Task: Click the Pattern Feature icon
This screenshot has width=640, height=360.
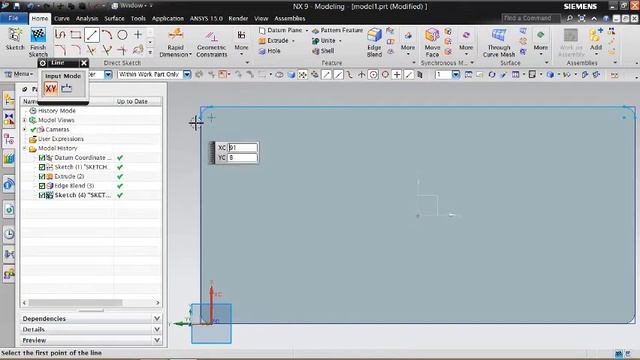Action: tap(316, 30)
